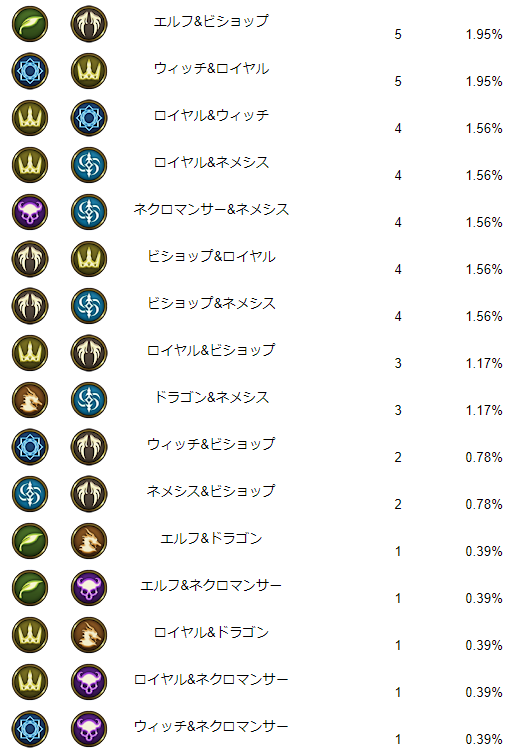The width and height of the screenshot is (514, 751).
Task: Click the Elf leaf icon in the Elf & Bishop row
Action: pyautogui.click(x=30, y=24)
